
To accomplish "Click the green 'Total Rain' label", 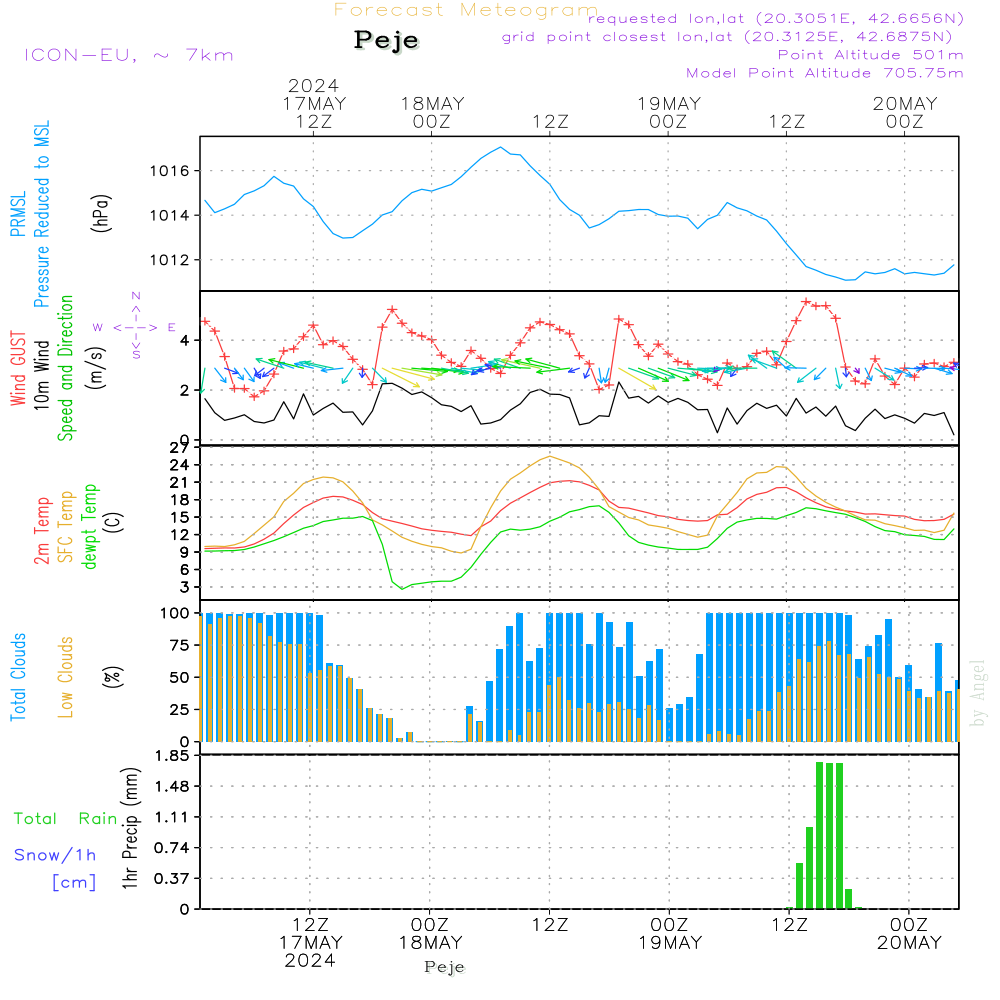I will coord(66,819).
